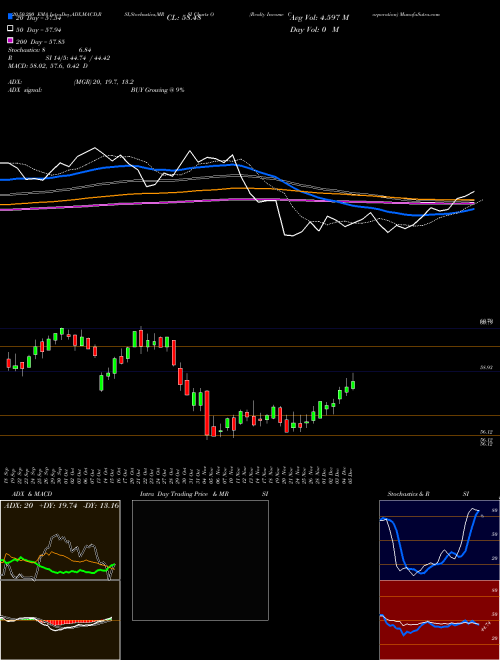Click the magenta 200 Day legend swatch
500x660 pixels.
(x=10, y=41)
